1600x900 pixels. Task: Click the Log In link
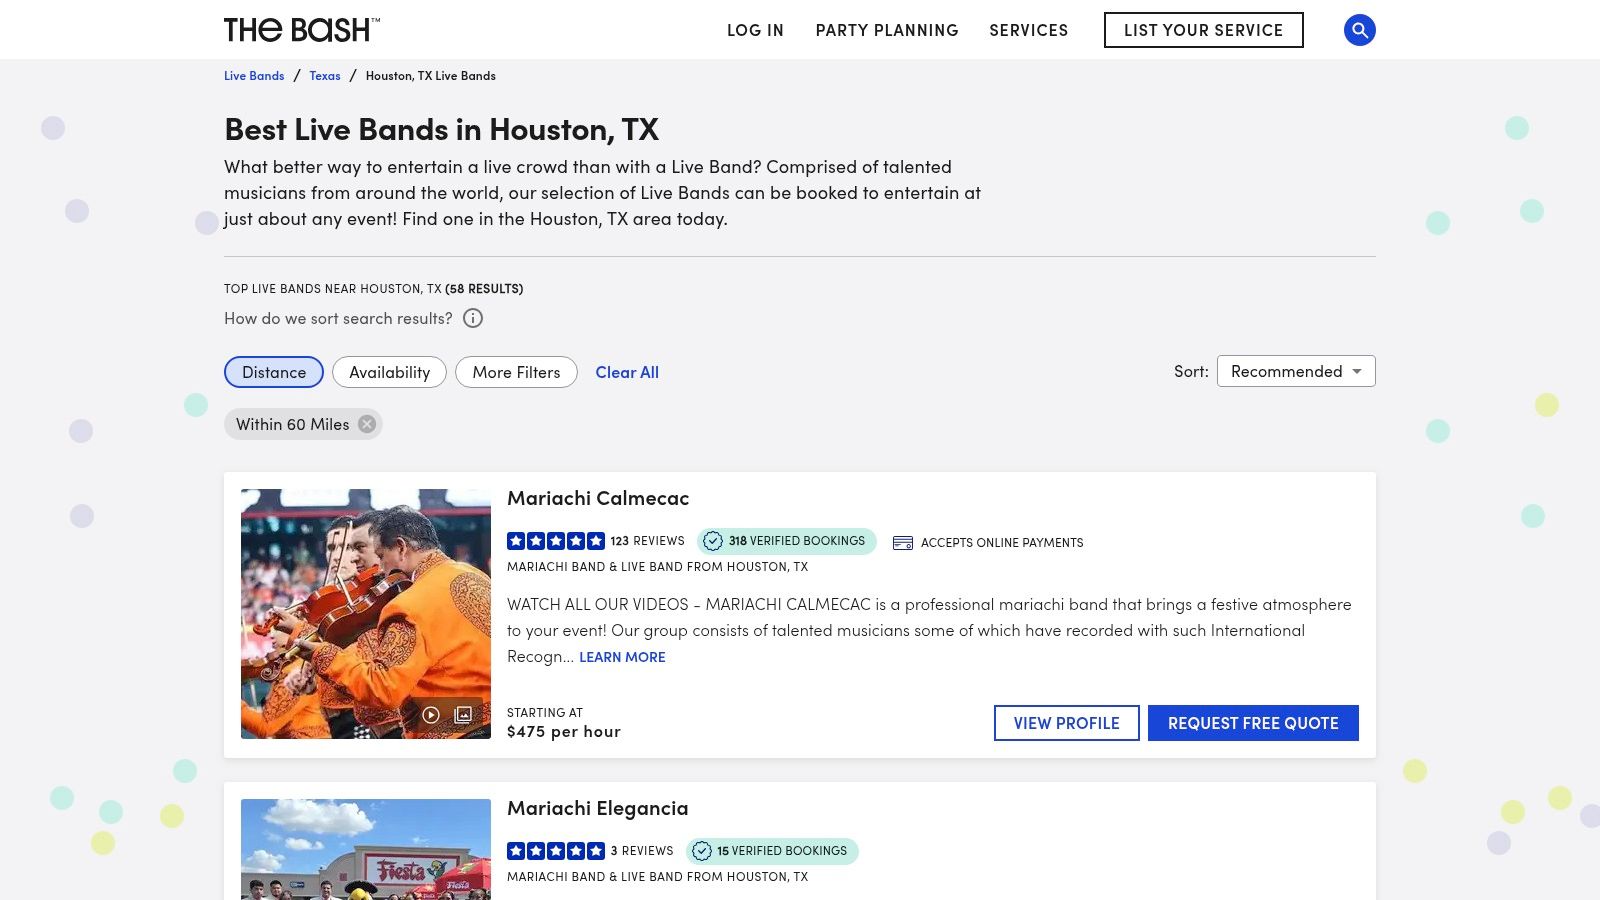coord(755,30)
